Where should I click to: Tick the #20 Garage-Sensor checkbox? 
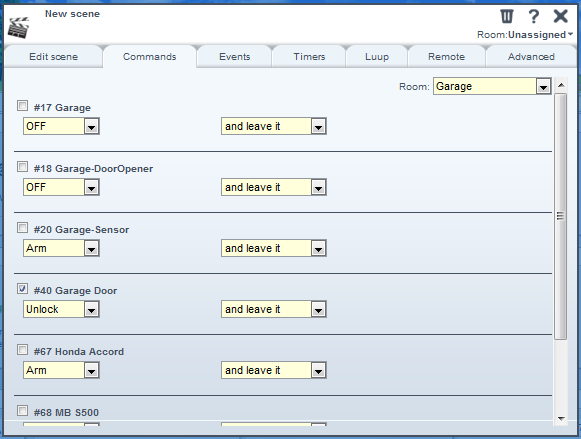click(22, 227)
